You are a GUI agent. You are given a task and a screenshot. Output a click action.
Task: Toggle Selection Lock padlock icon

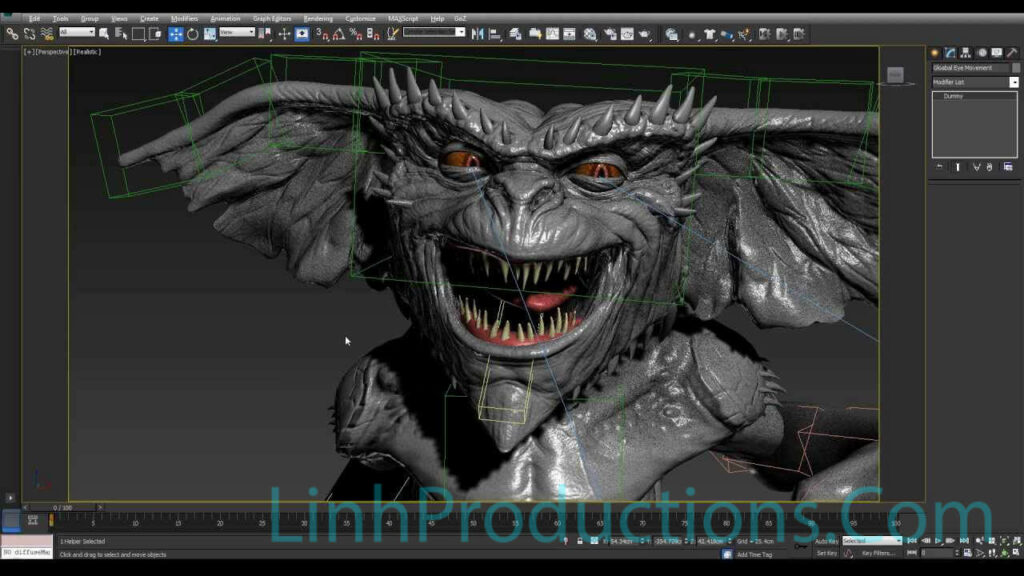click(579, 541)
